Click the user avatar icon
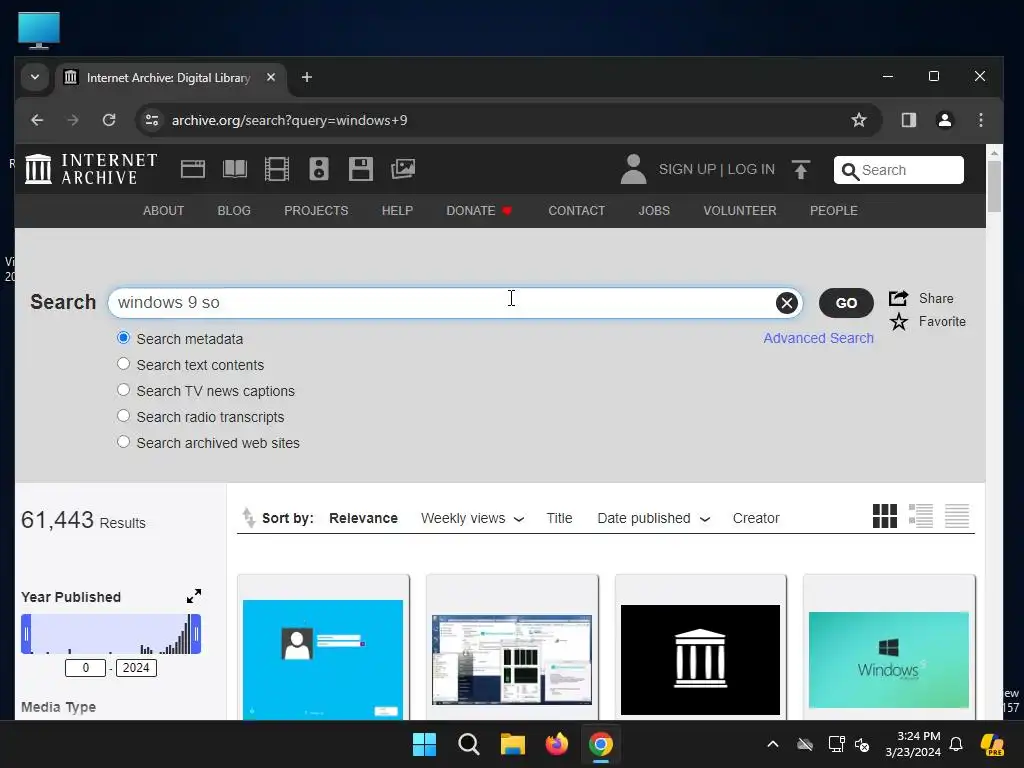Image resolution: width=1024 pixels, height=768 pixels. coord(633,169)
